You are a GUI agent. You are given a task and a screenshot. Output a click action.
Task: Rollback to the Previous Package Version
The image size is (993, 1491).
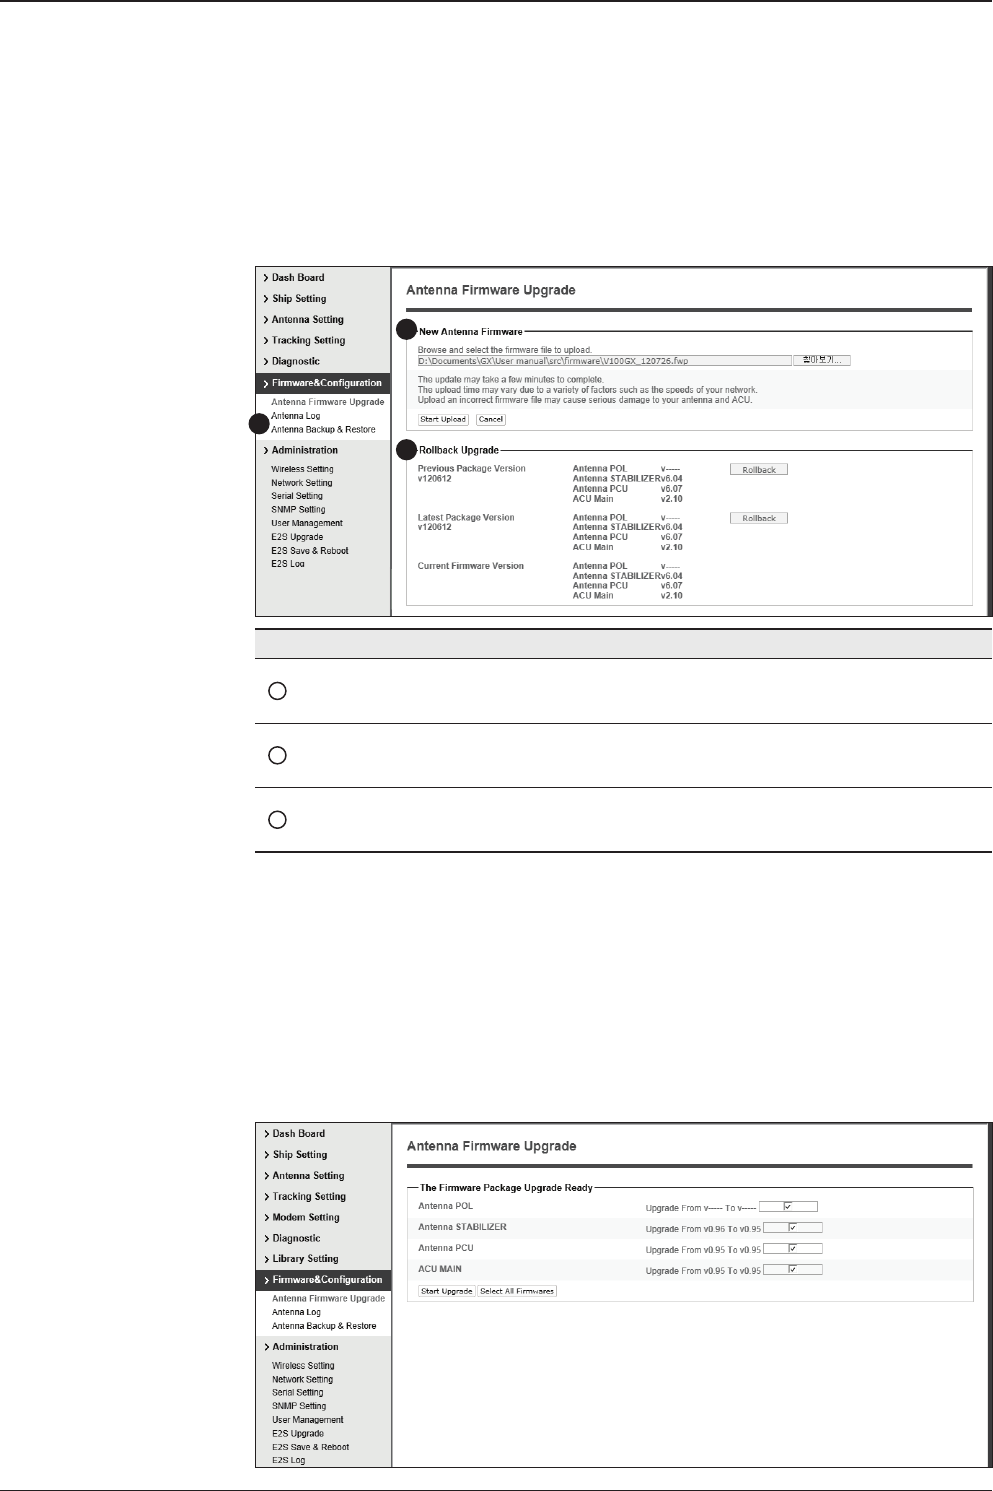pos(759,469)
